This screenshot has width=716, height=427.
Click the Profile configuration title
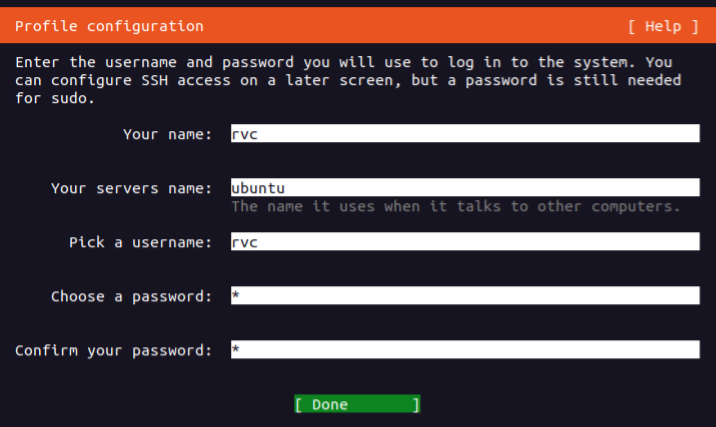click(x=109, y=26)
